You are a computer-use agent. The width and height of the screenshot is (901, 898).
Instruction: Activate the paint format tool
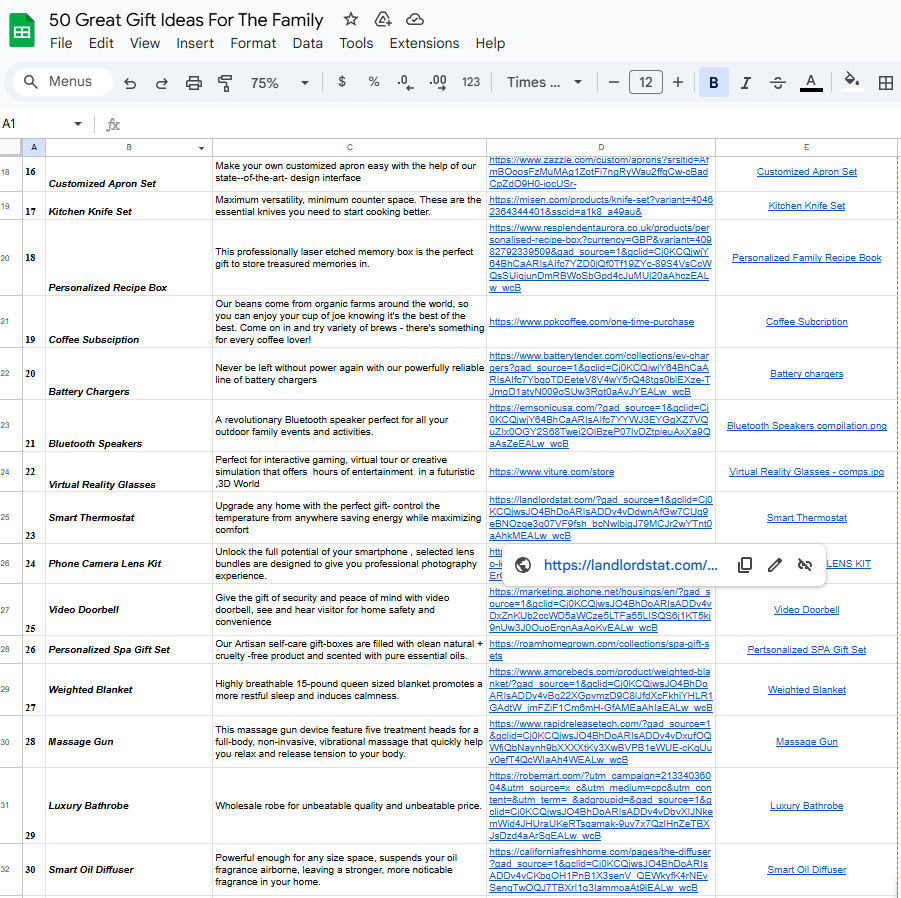click(225, 83)
